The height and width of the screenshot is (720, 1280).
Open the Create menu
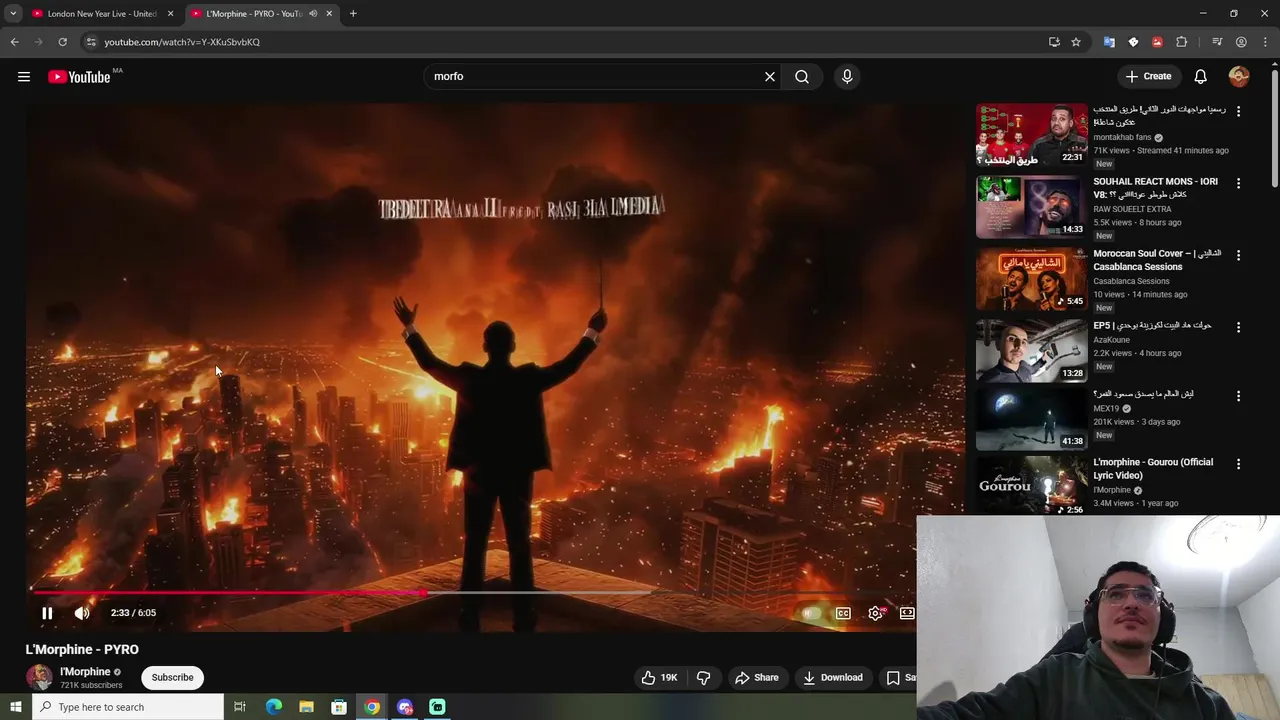(x=1148, y=76)
